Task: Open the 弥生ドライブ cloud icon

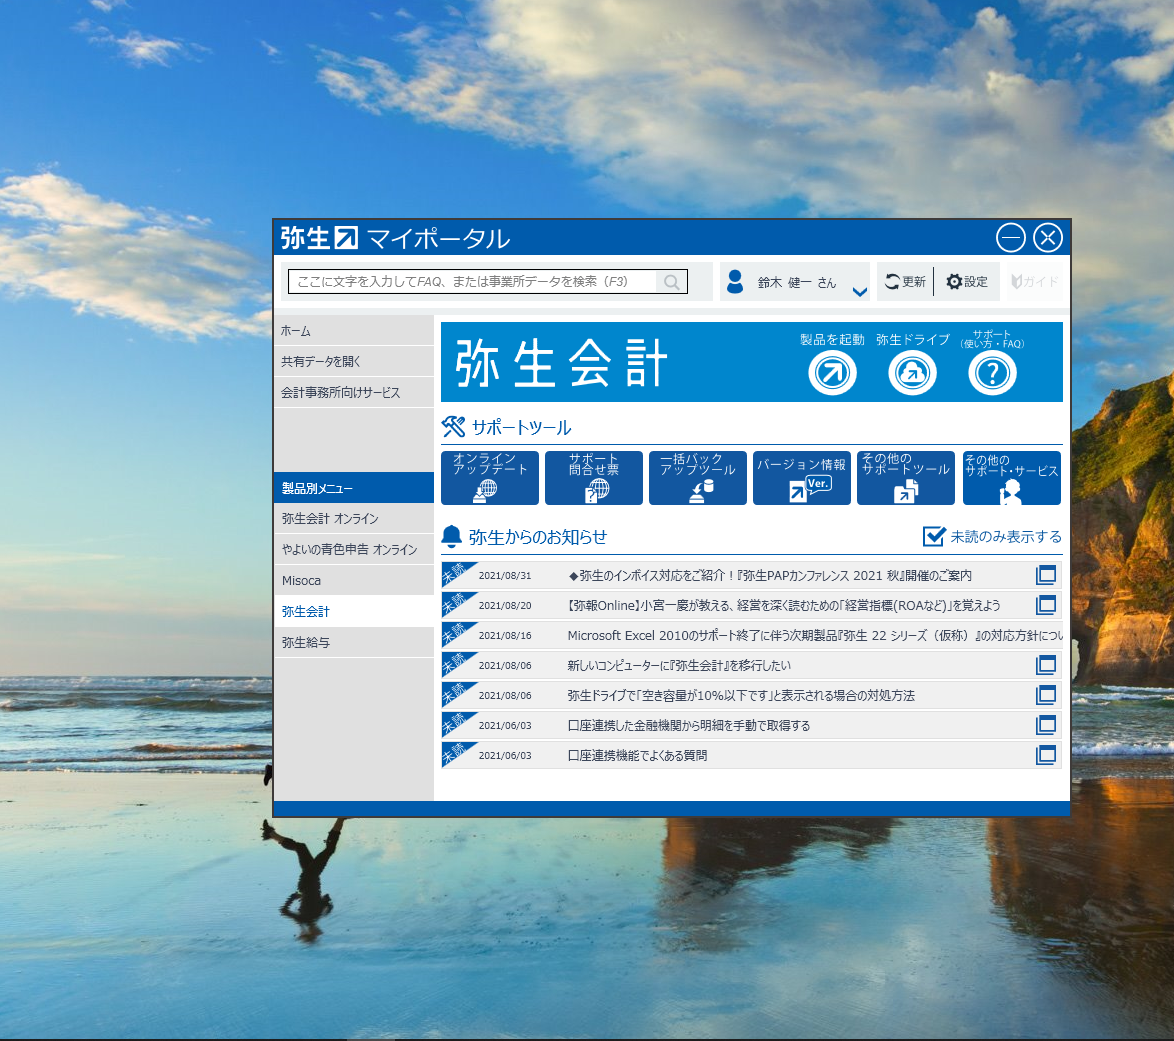Action: point(912,373)
